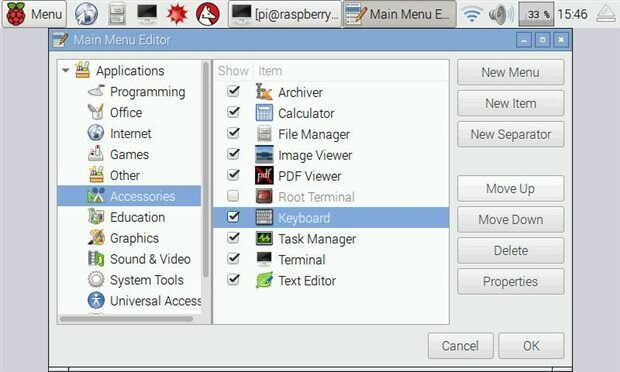Uncheck the File Manager show checkbox

(233, 133)
